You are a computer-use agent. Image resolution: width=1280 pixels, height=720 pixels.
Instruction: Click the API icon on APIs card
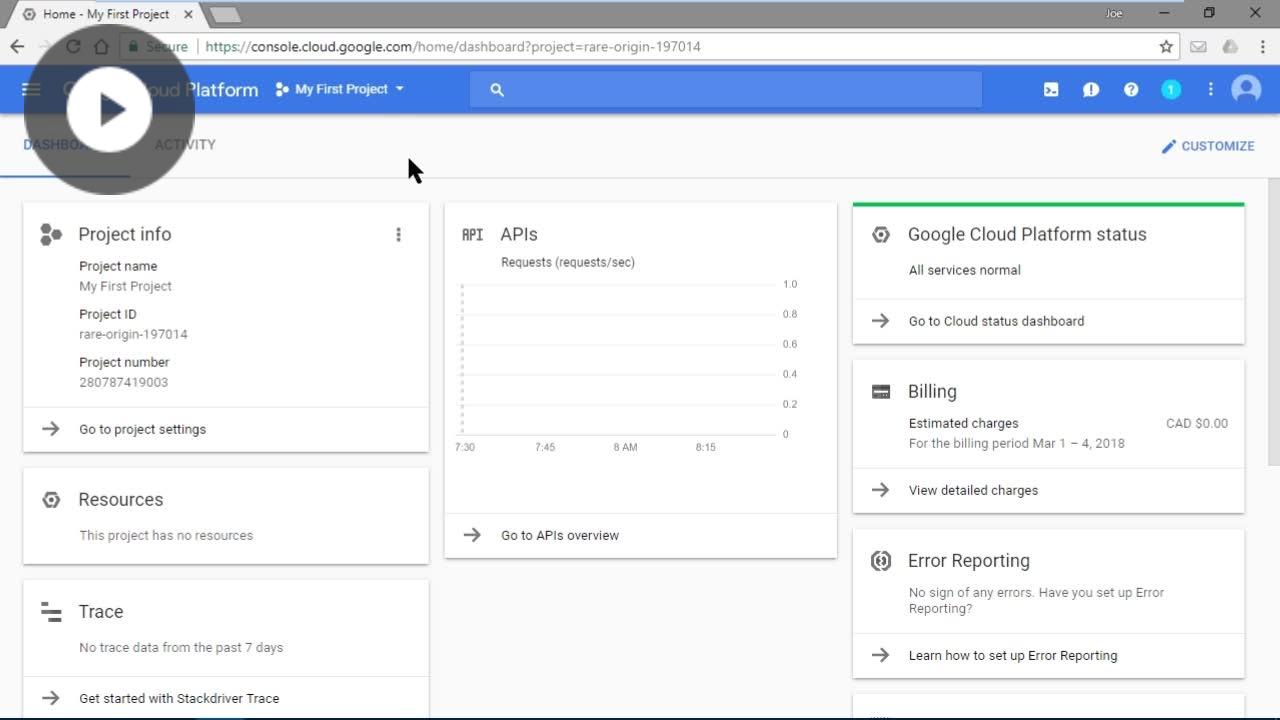click(472, 234)
